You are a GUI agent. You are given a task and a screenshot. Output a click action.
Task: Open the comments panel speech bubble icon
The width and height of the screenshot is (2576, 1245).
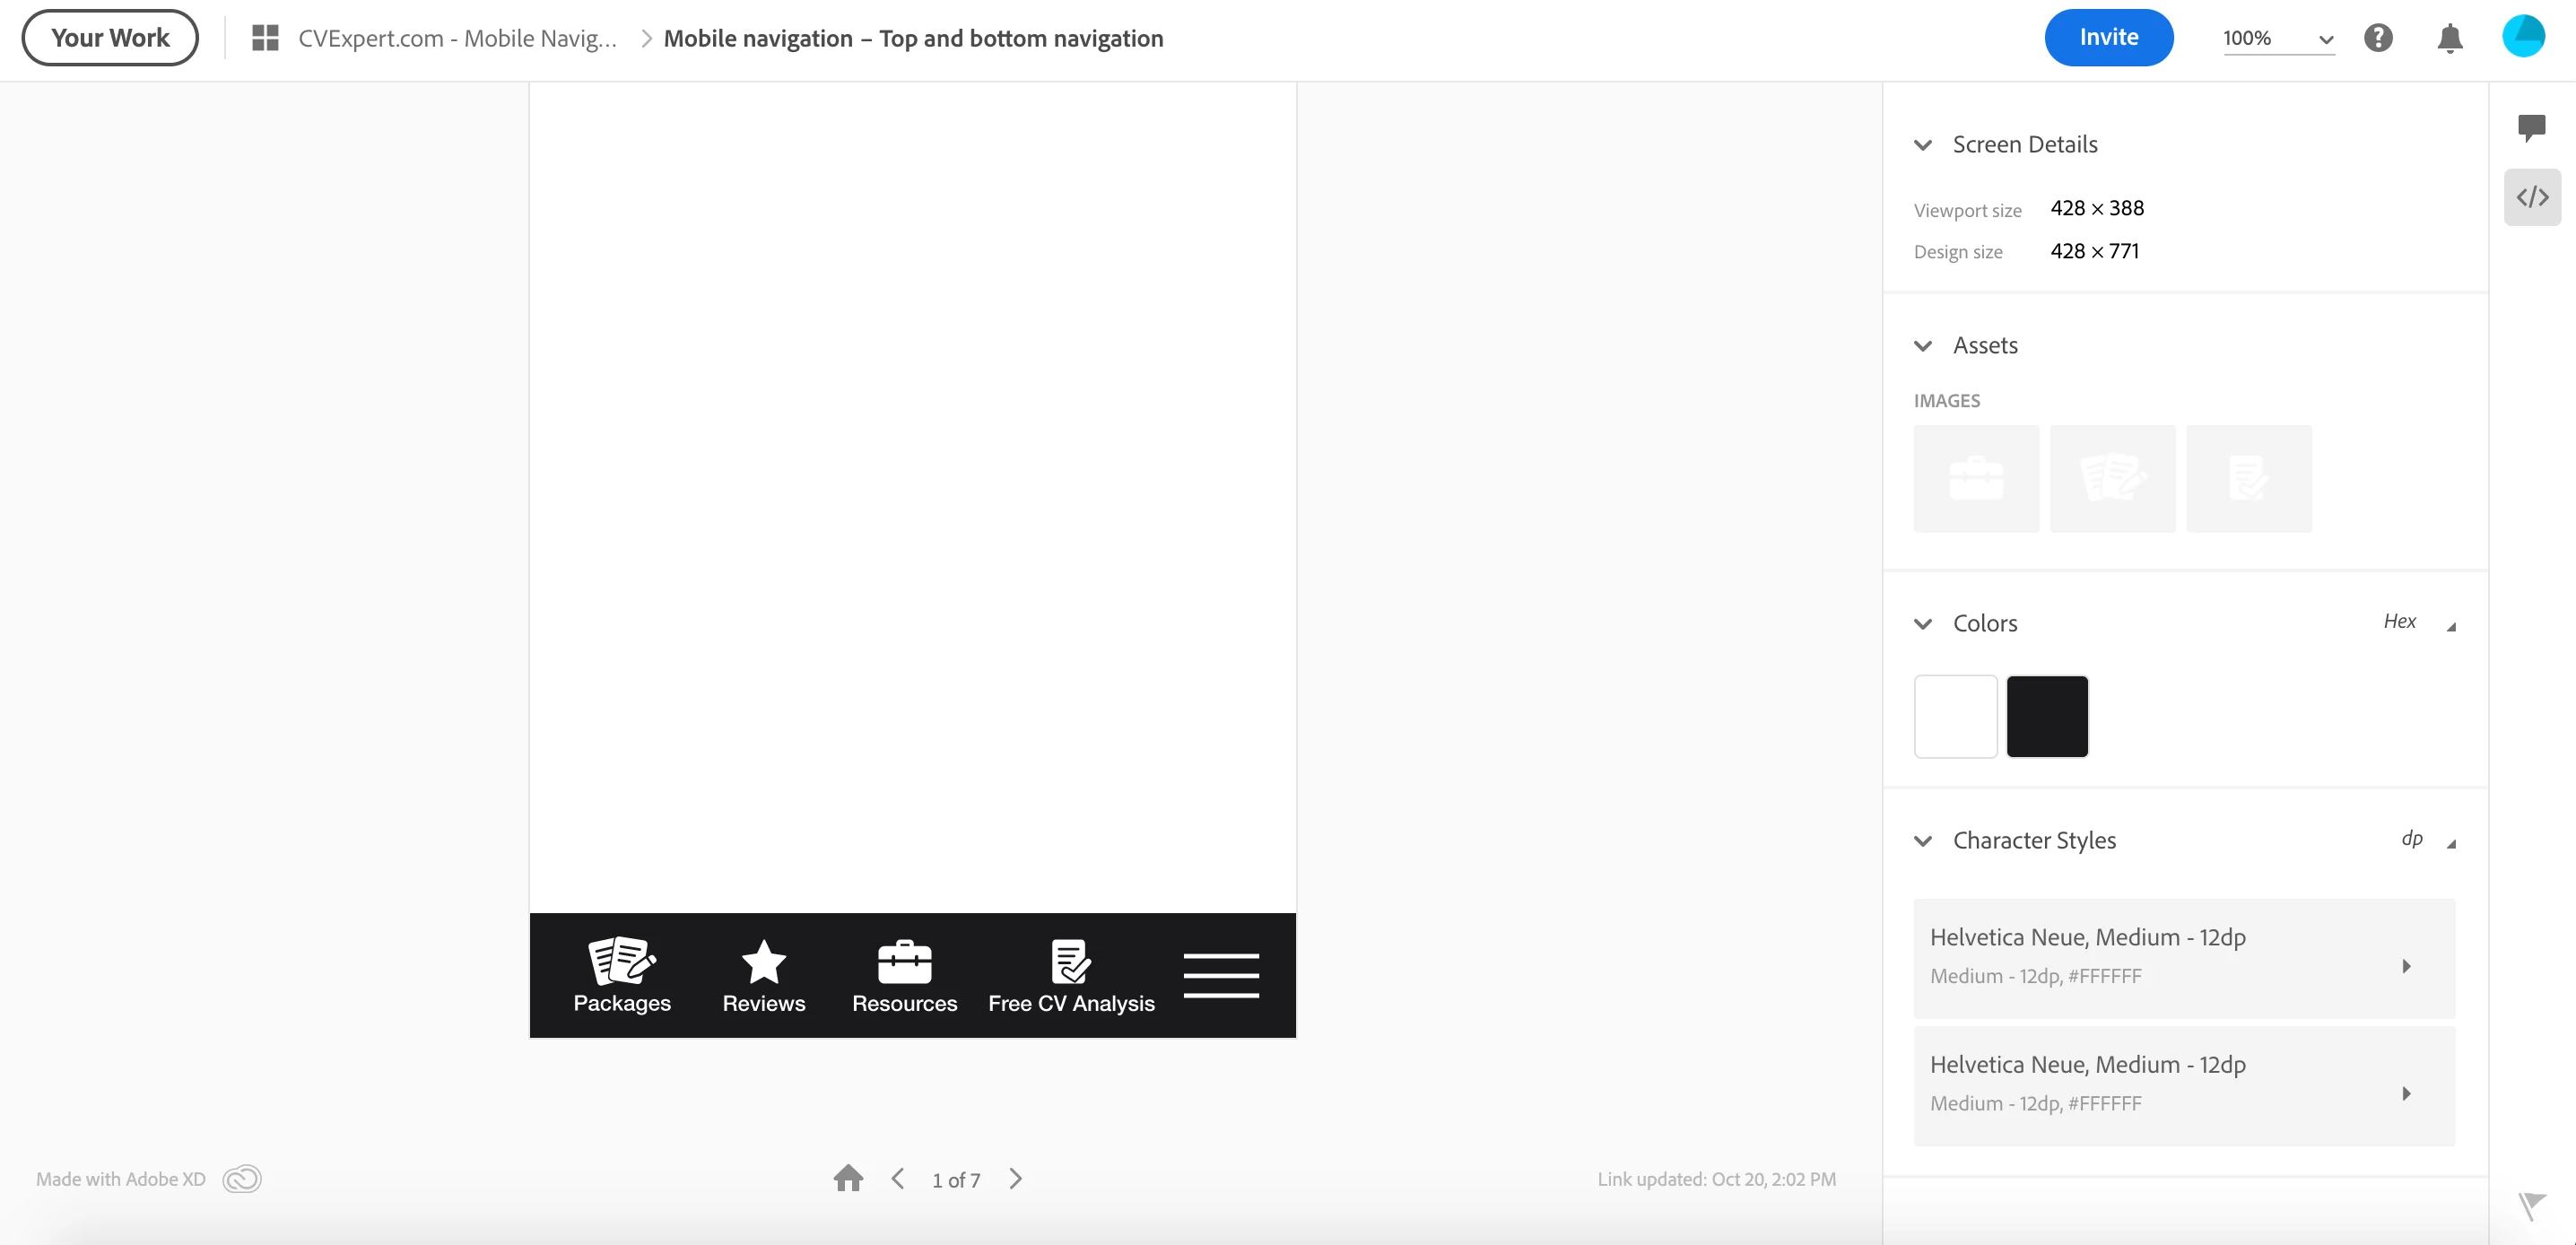(x=2531, y=127)
